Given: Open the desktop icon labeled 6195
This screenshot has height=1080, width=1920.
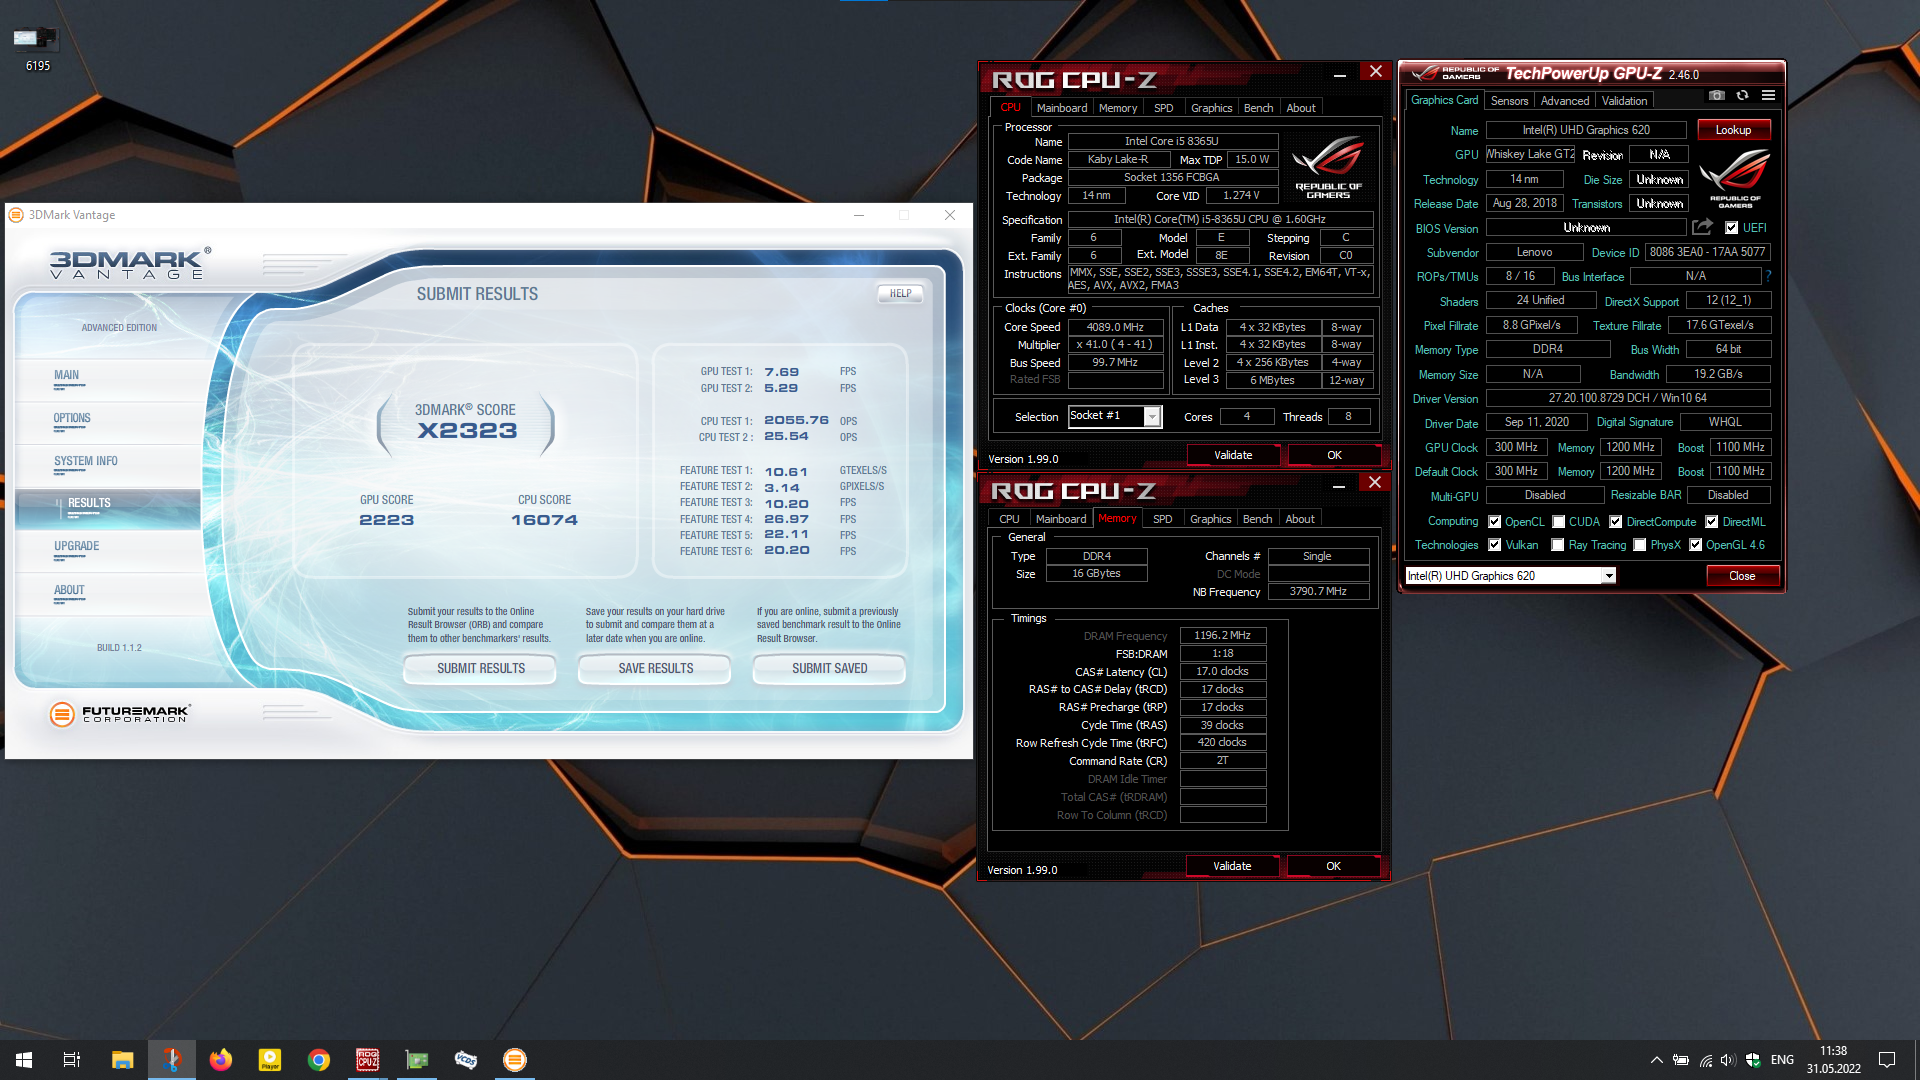Looking at the screenshot, I should (36, 47).
